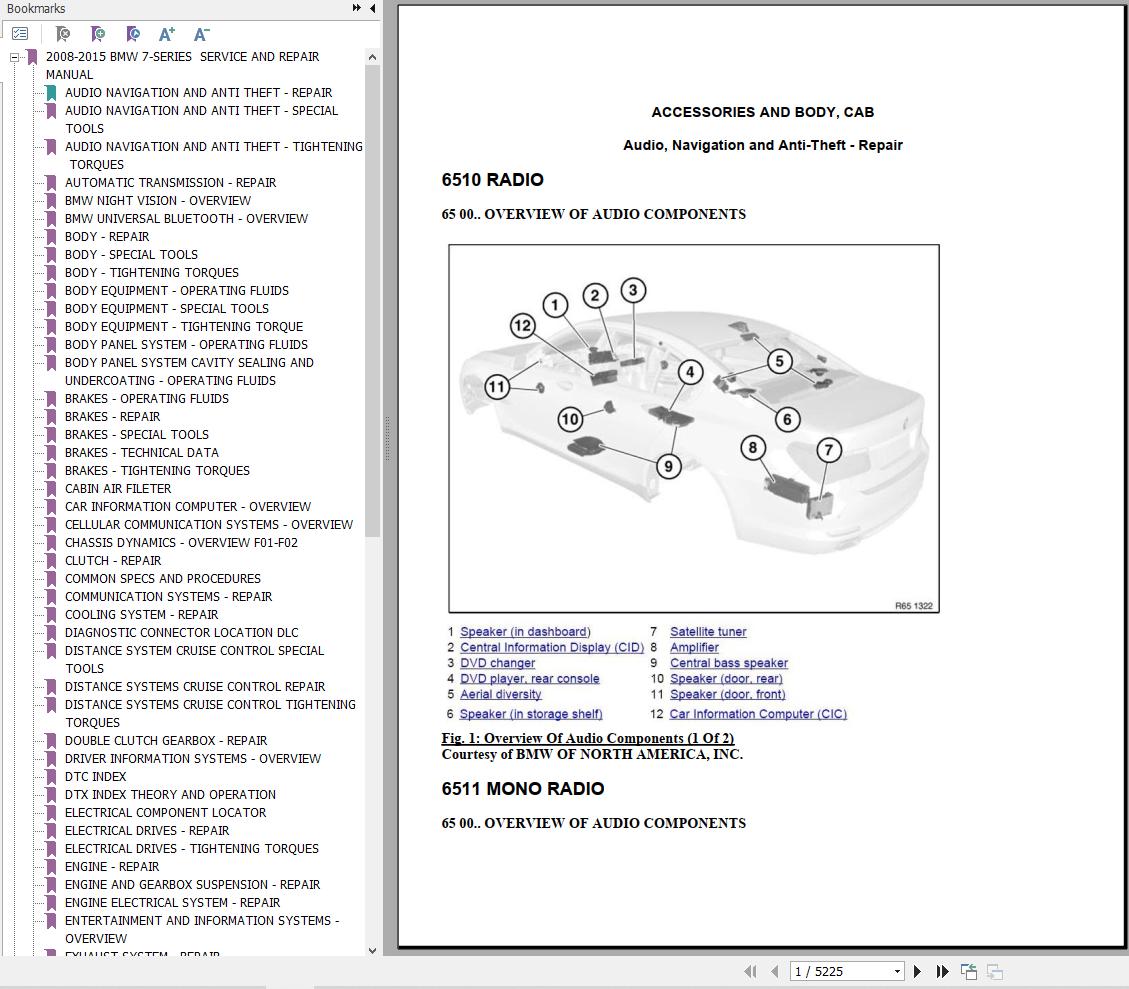Go to the previous page

(775, 971)
